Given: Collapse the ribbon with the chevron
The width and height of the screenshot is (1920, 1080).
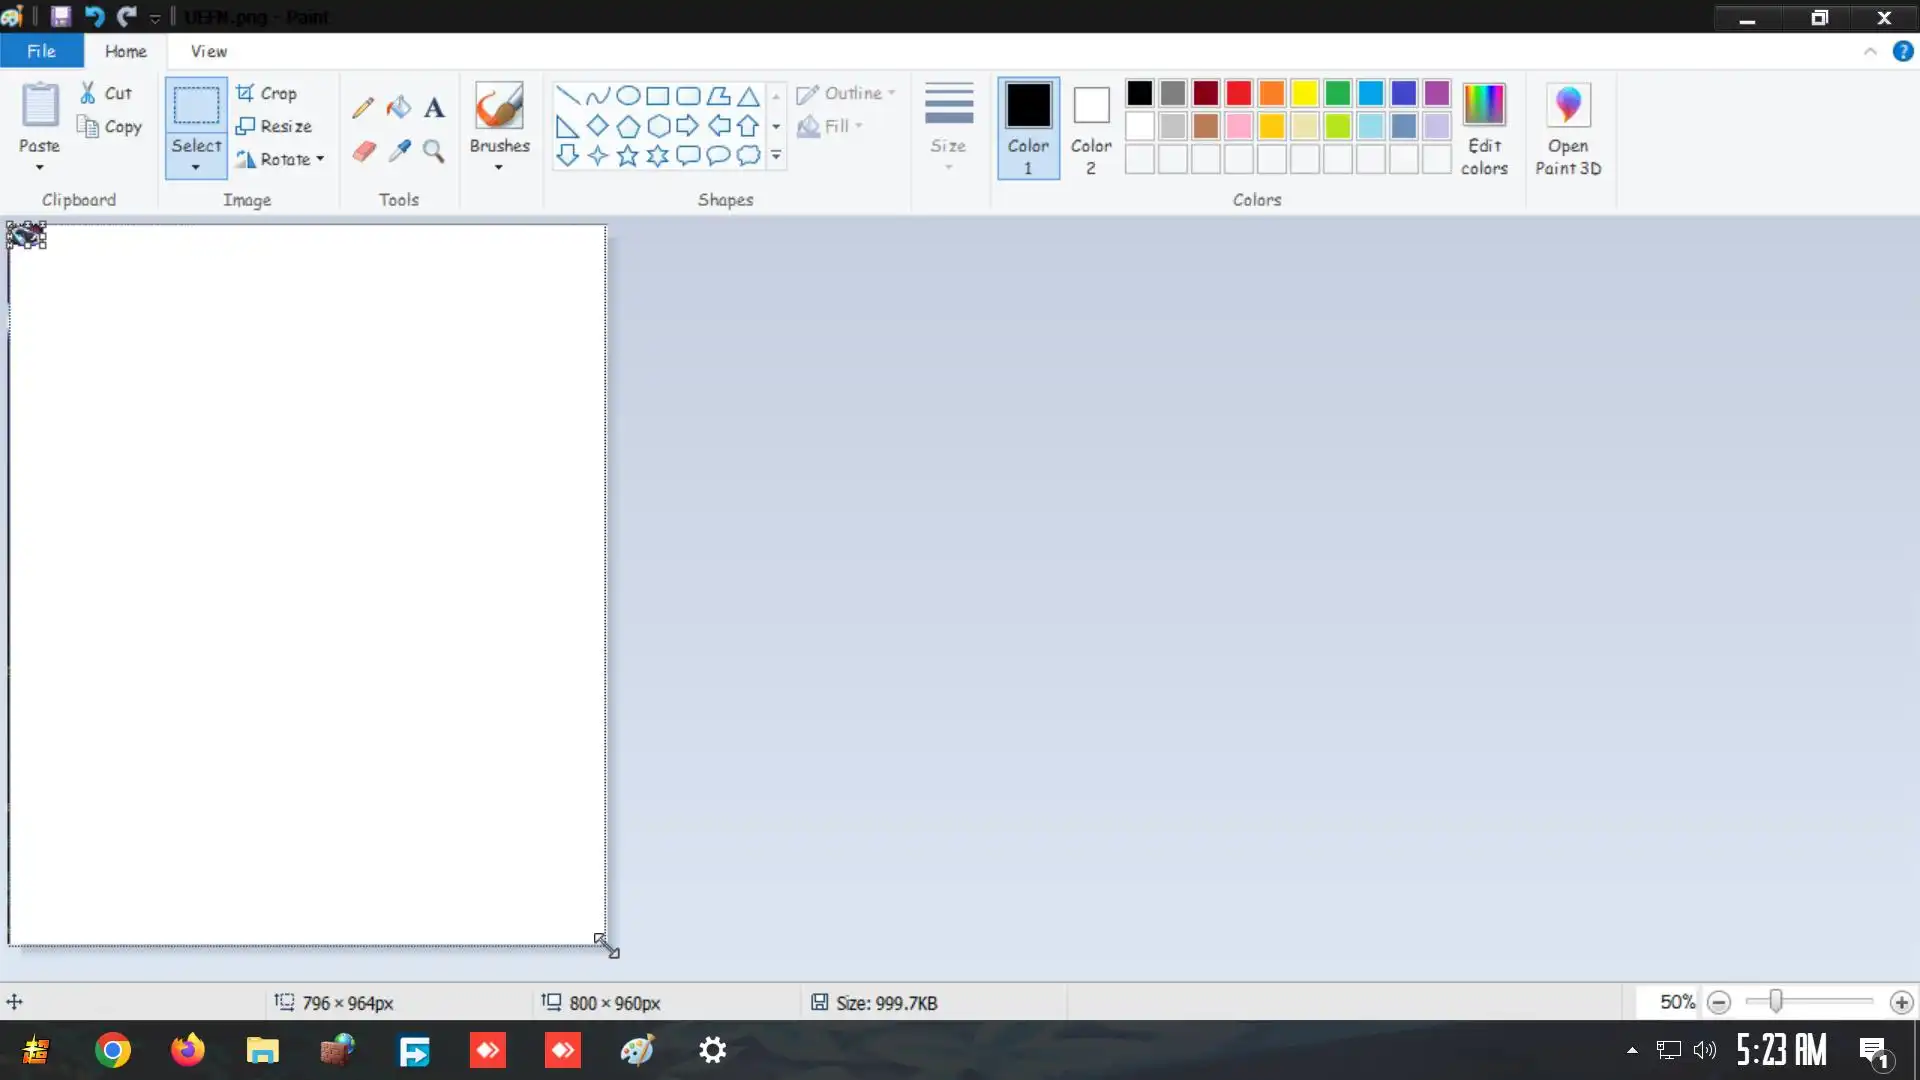Looking at the screenshot, I should [x=1870, y=51].
